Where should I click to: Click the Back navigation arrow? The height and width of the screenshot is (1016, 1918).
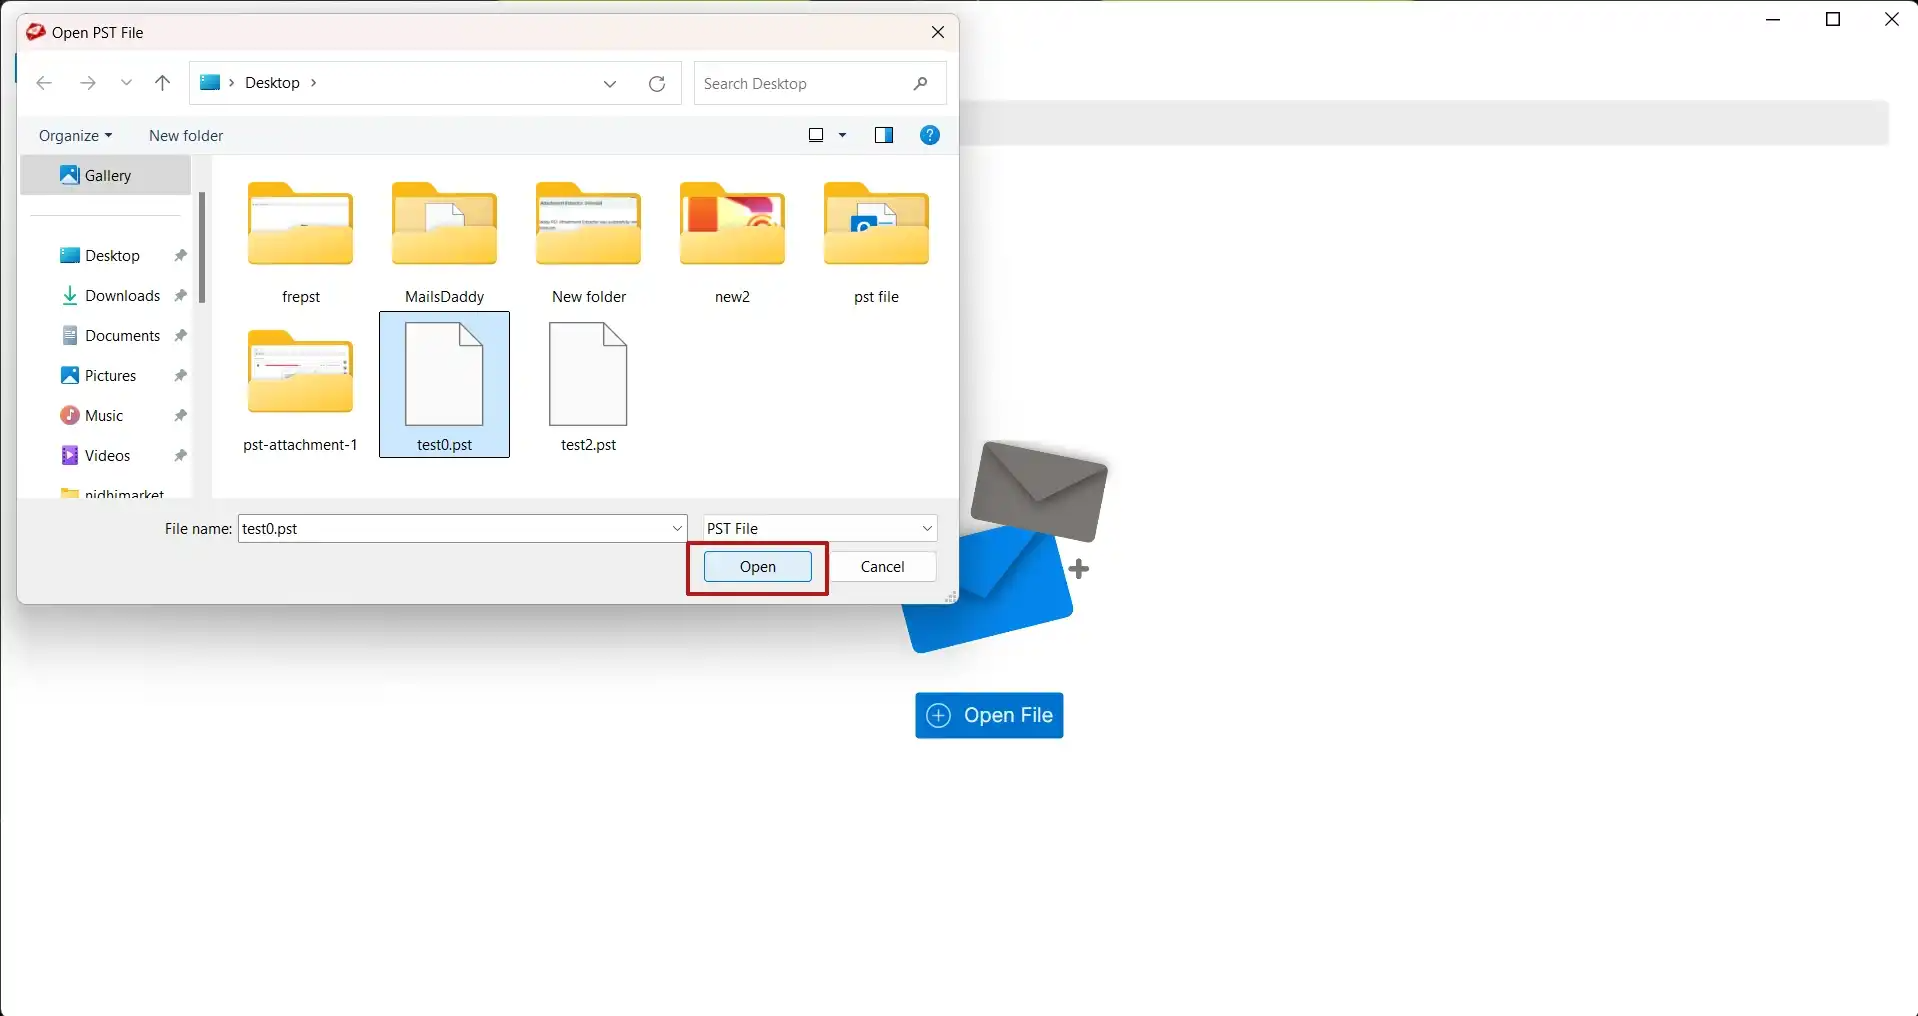pos(44,83)
